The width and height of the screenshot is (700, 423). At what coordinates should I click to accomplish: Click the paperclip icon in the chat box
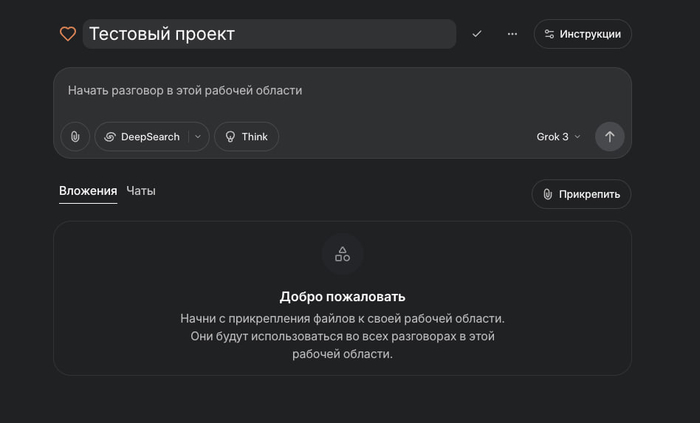coord(75,137)
